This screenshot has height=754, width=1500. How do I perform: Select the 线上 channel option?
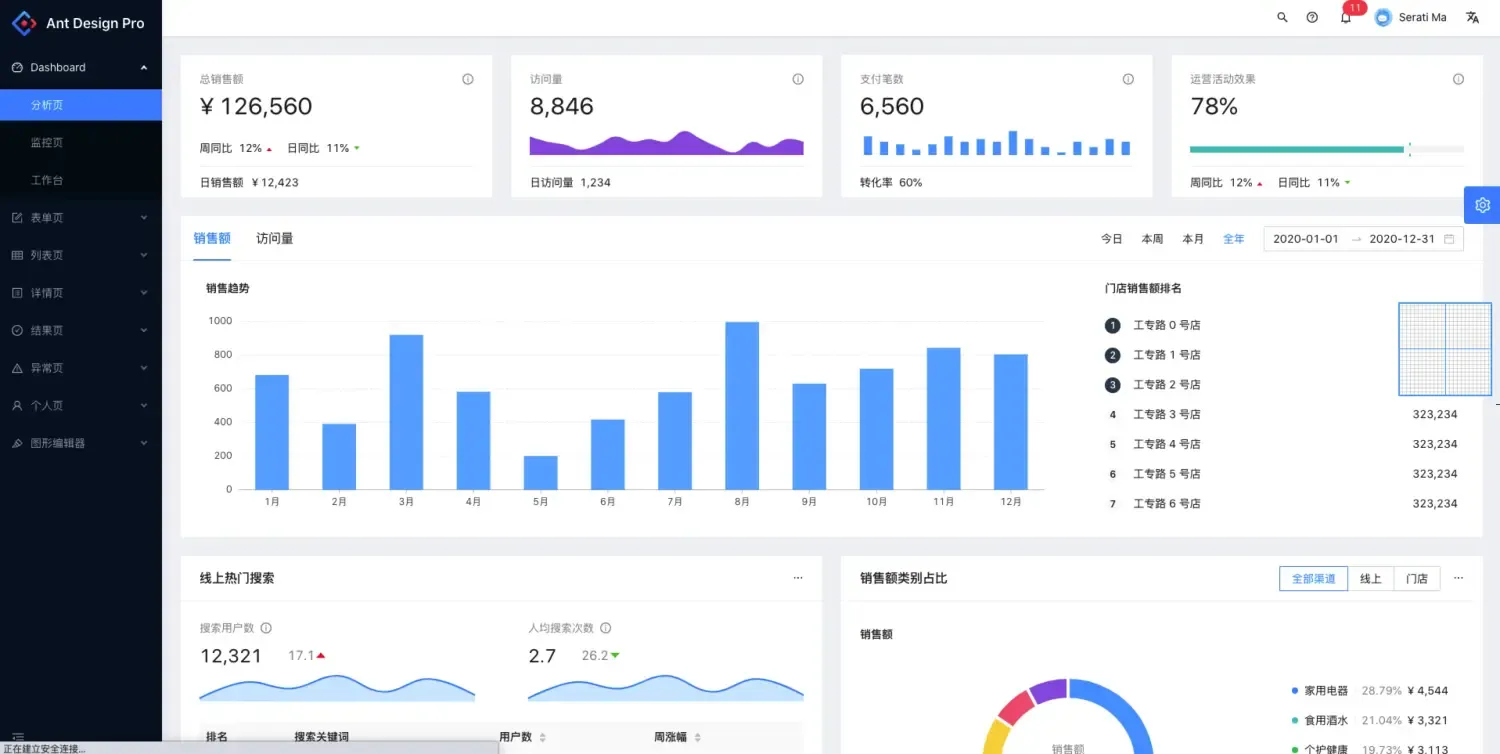pyautogui.click(x=1370, y=578)
